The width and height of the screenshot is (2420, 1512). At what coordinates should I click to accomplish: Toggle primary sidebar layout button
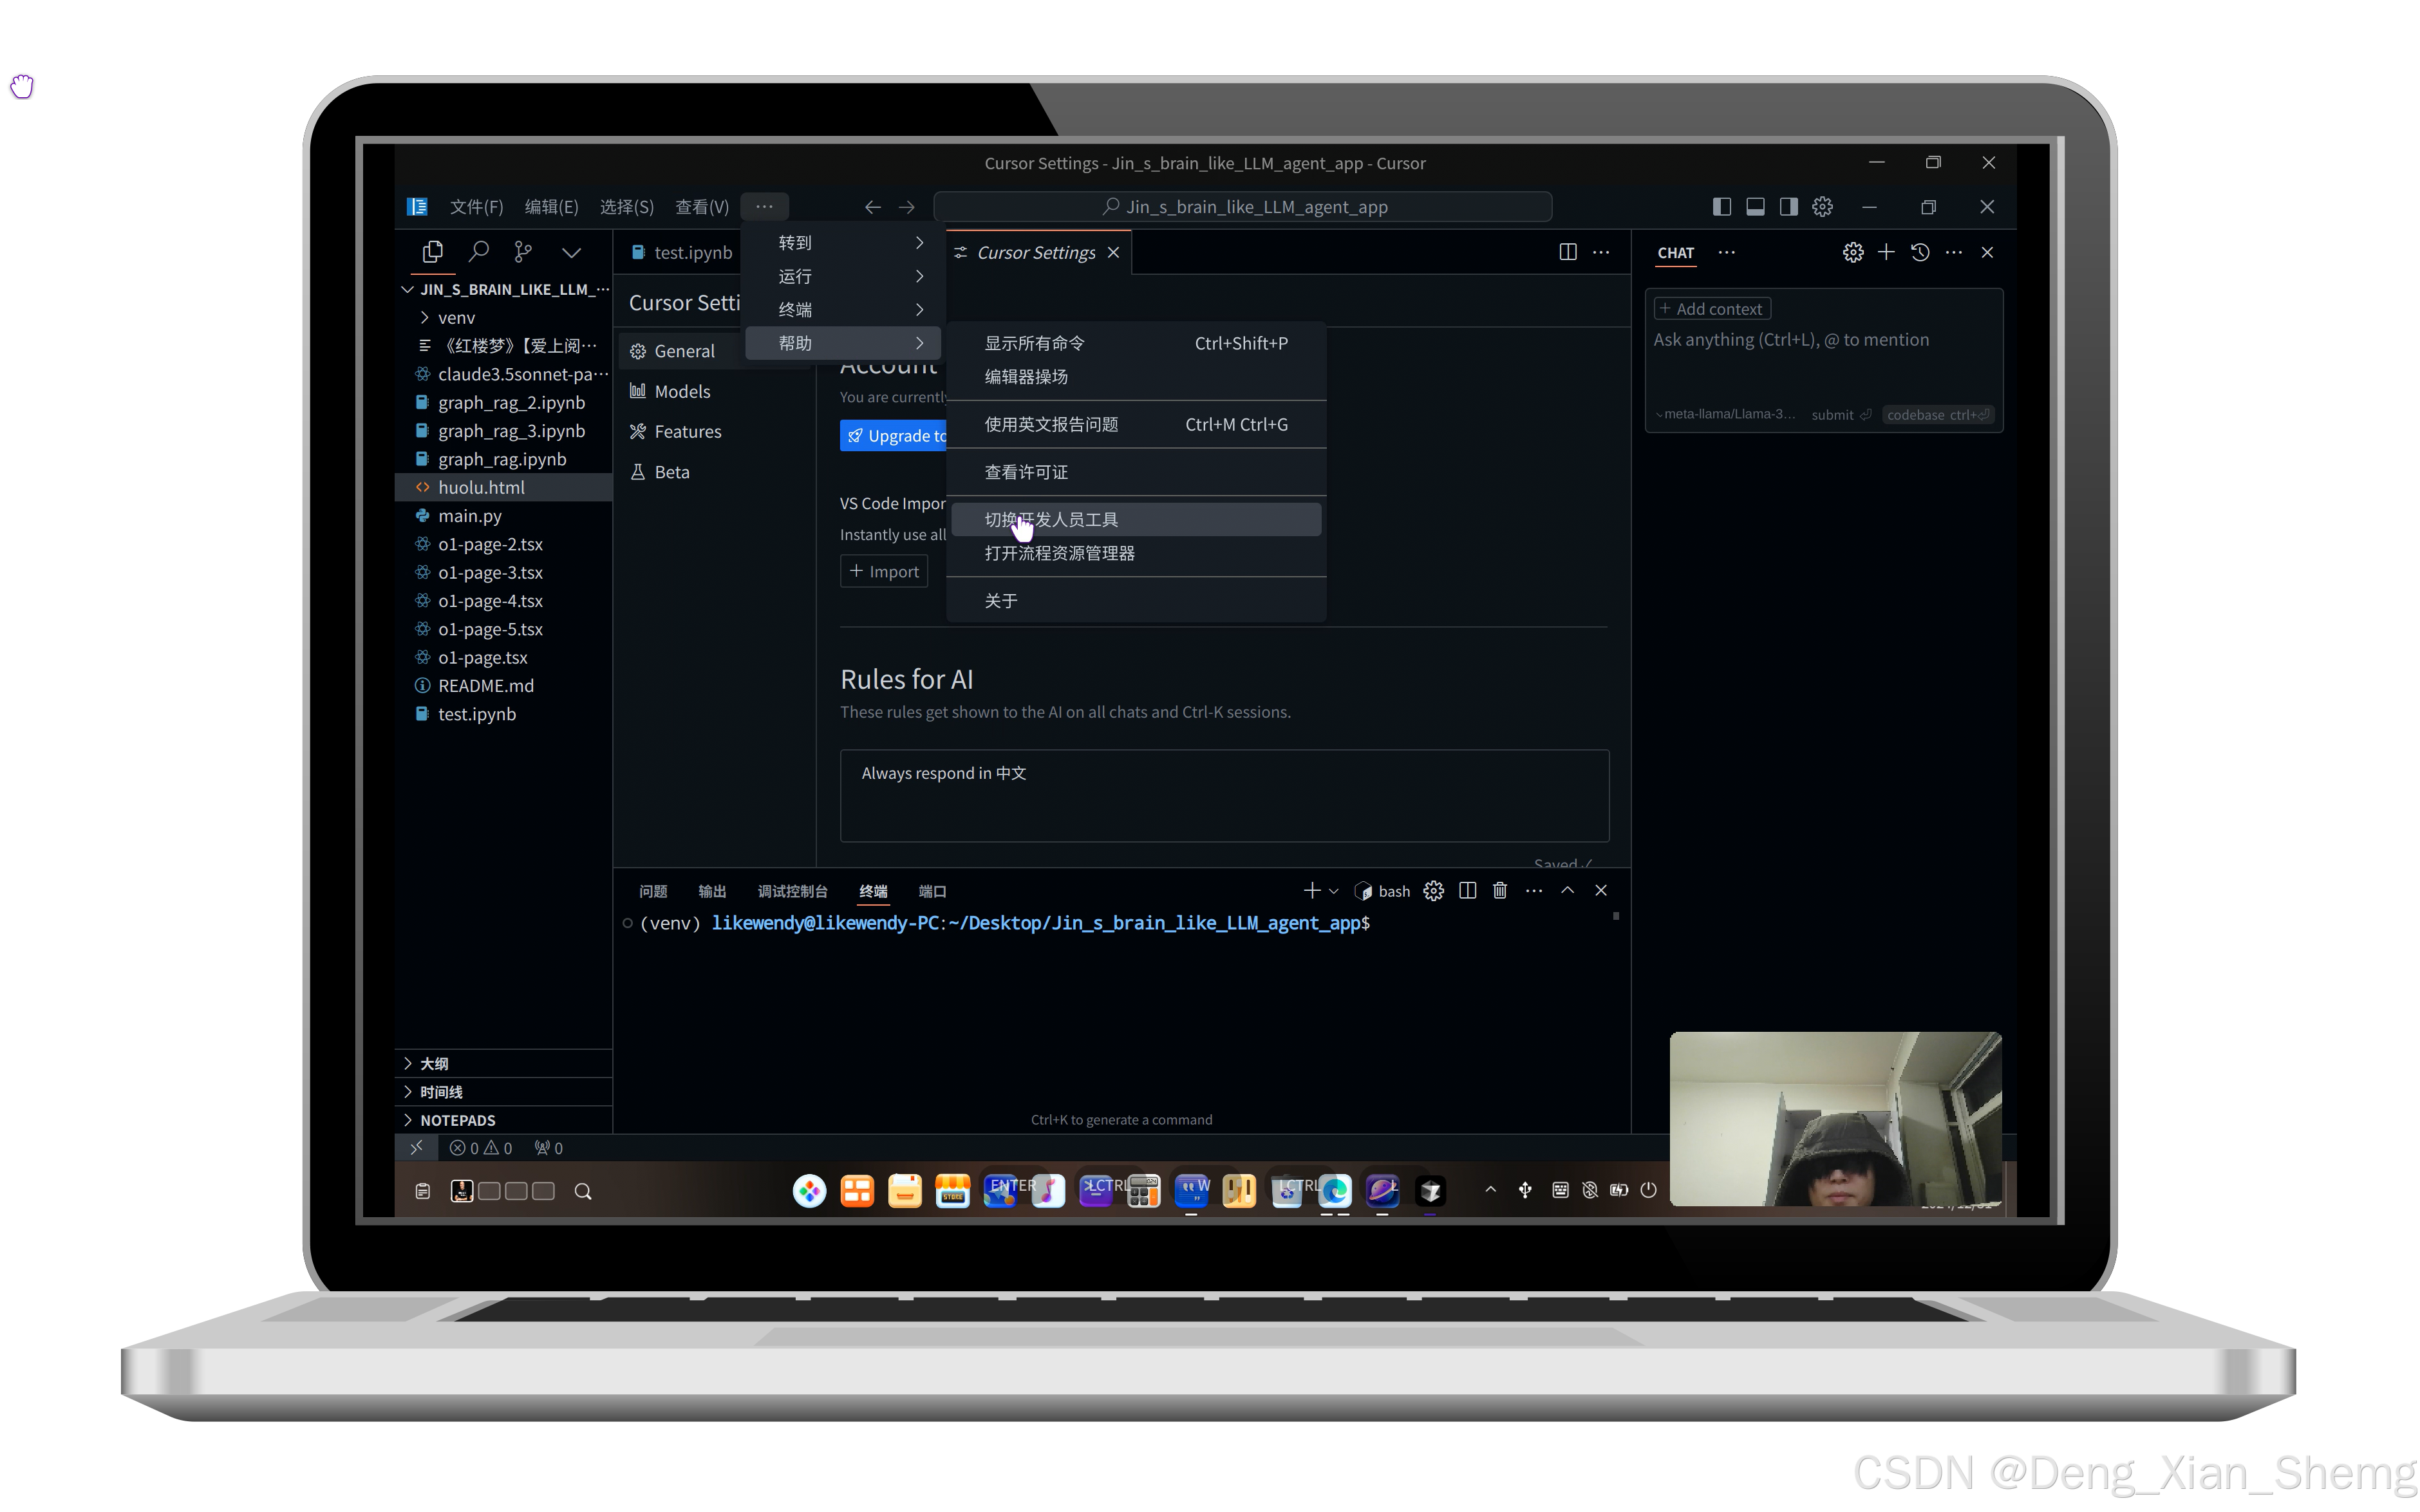click(x=1722, y=207)
